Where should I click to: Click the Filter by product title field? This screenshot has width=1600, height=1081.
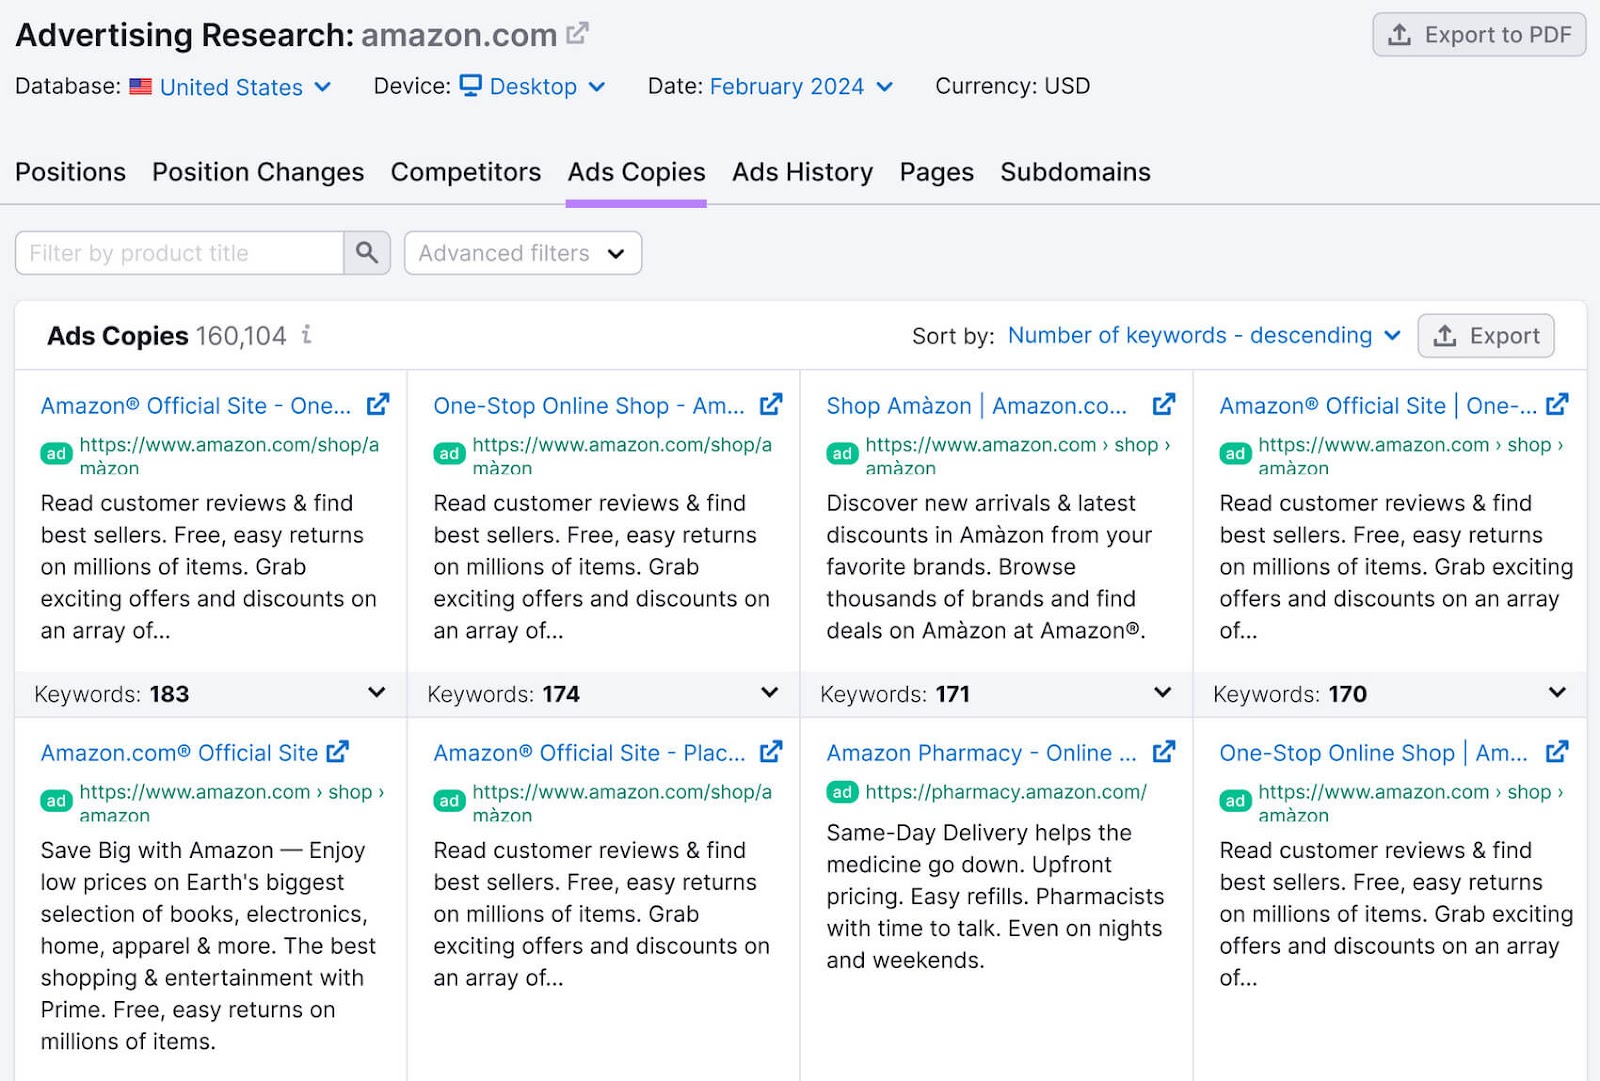click(180, 252)
